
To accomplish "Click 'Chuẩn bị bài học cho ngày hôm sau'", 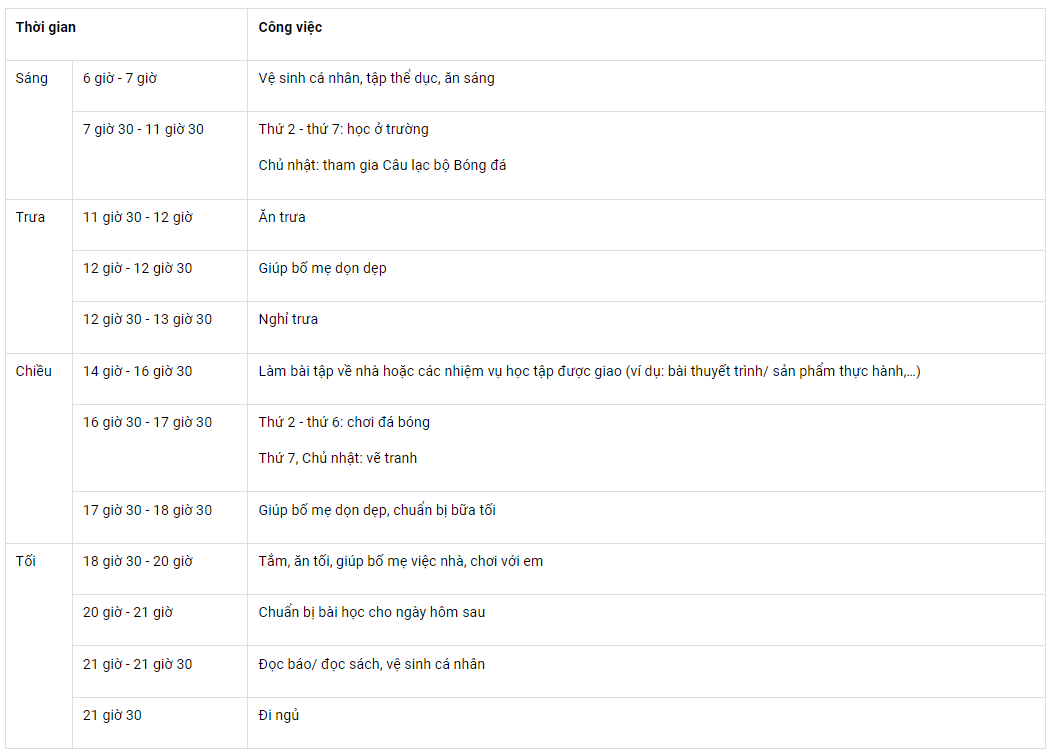I will tap(372, 612).
